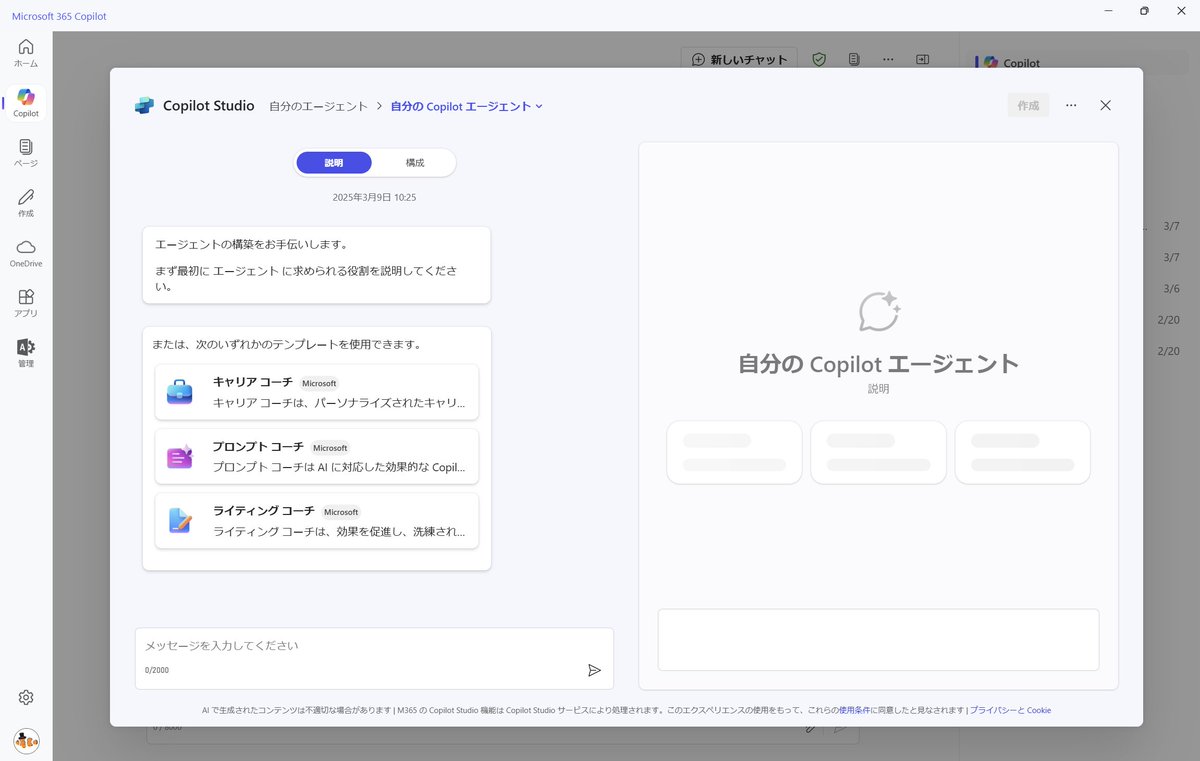Open the notebook icon next to the shield
1200x761 pixels.
pyautogui.click(x=853, y=60)
